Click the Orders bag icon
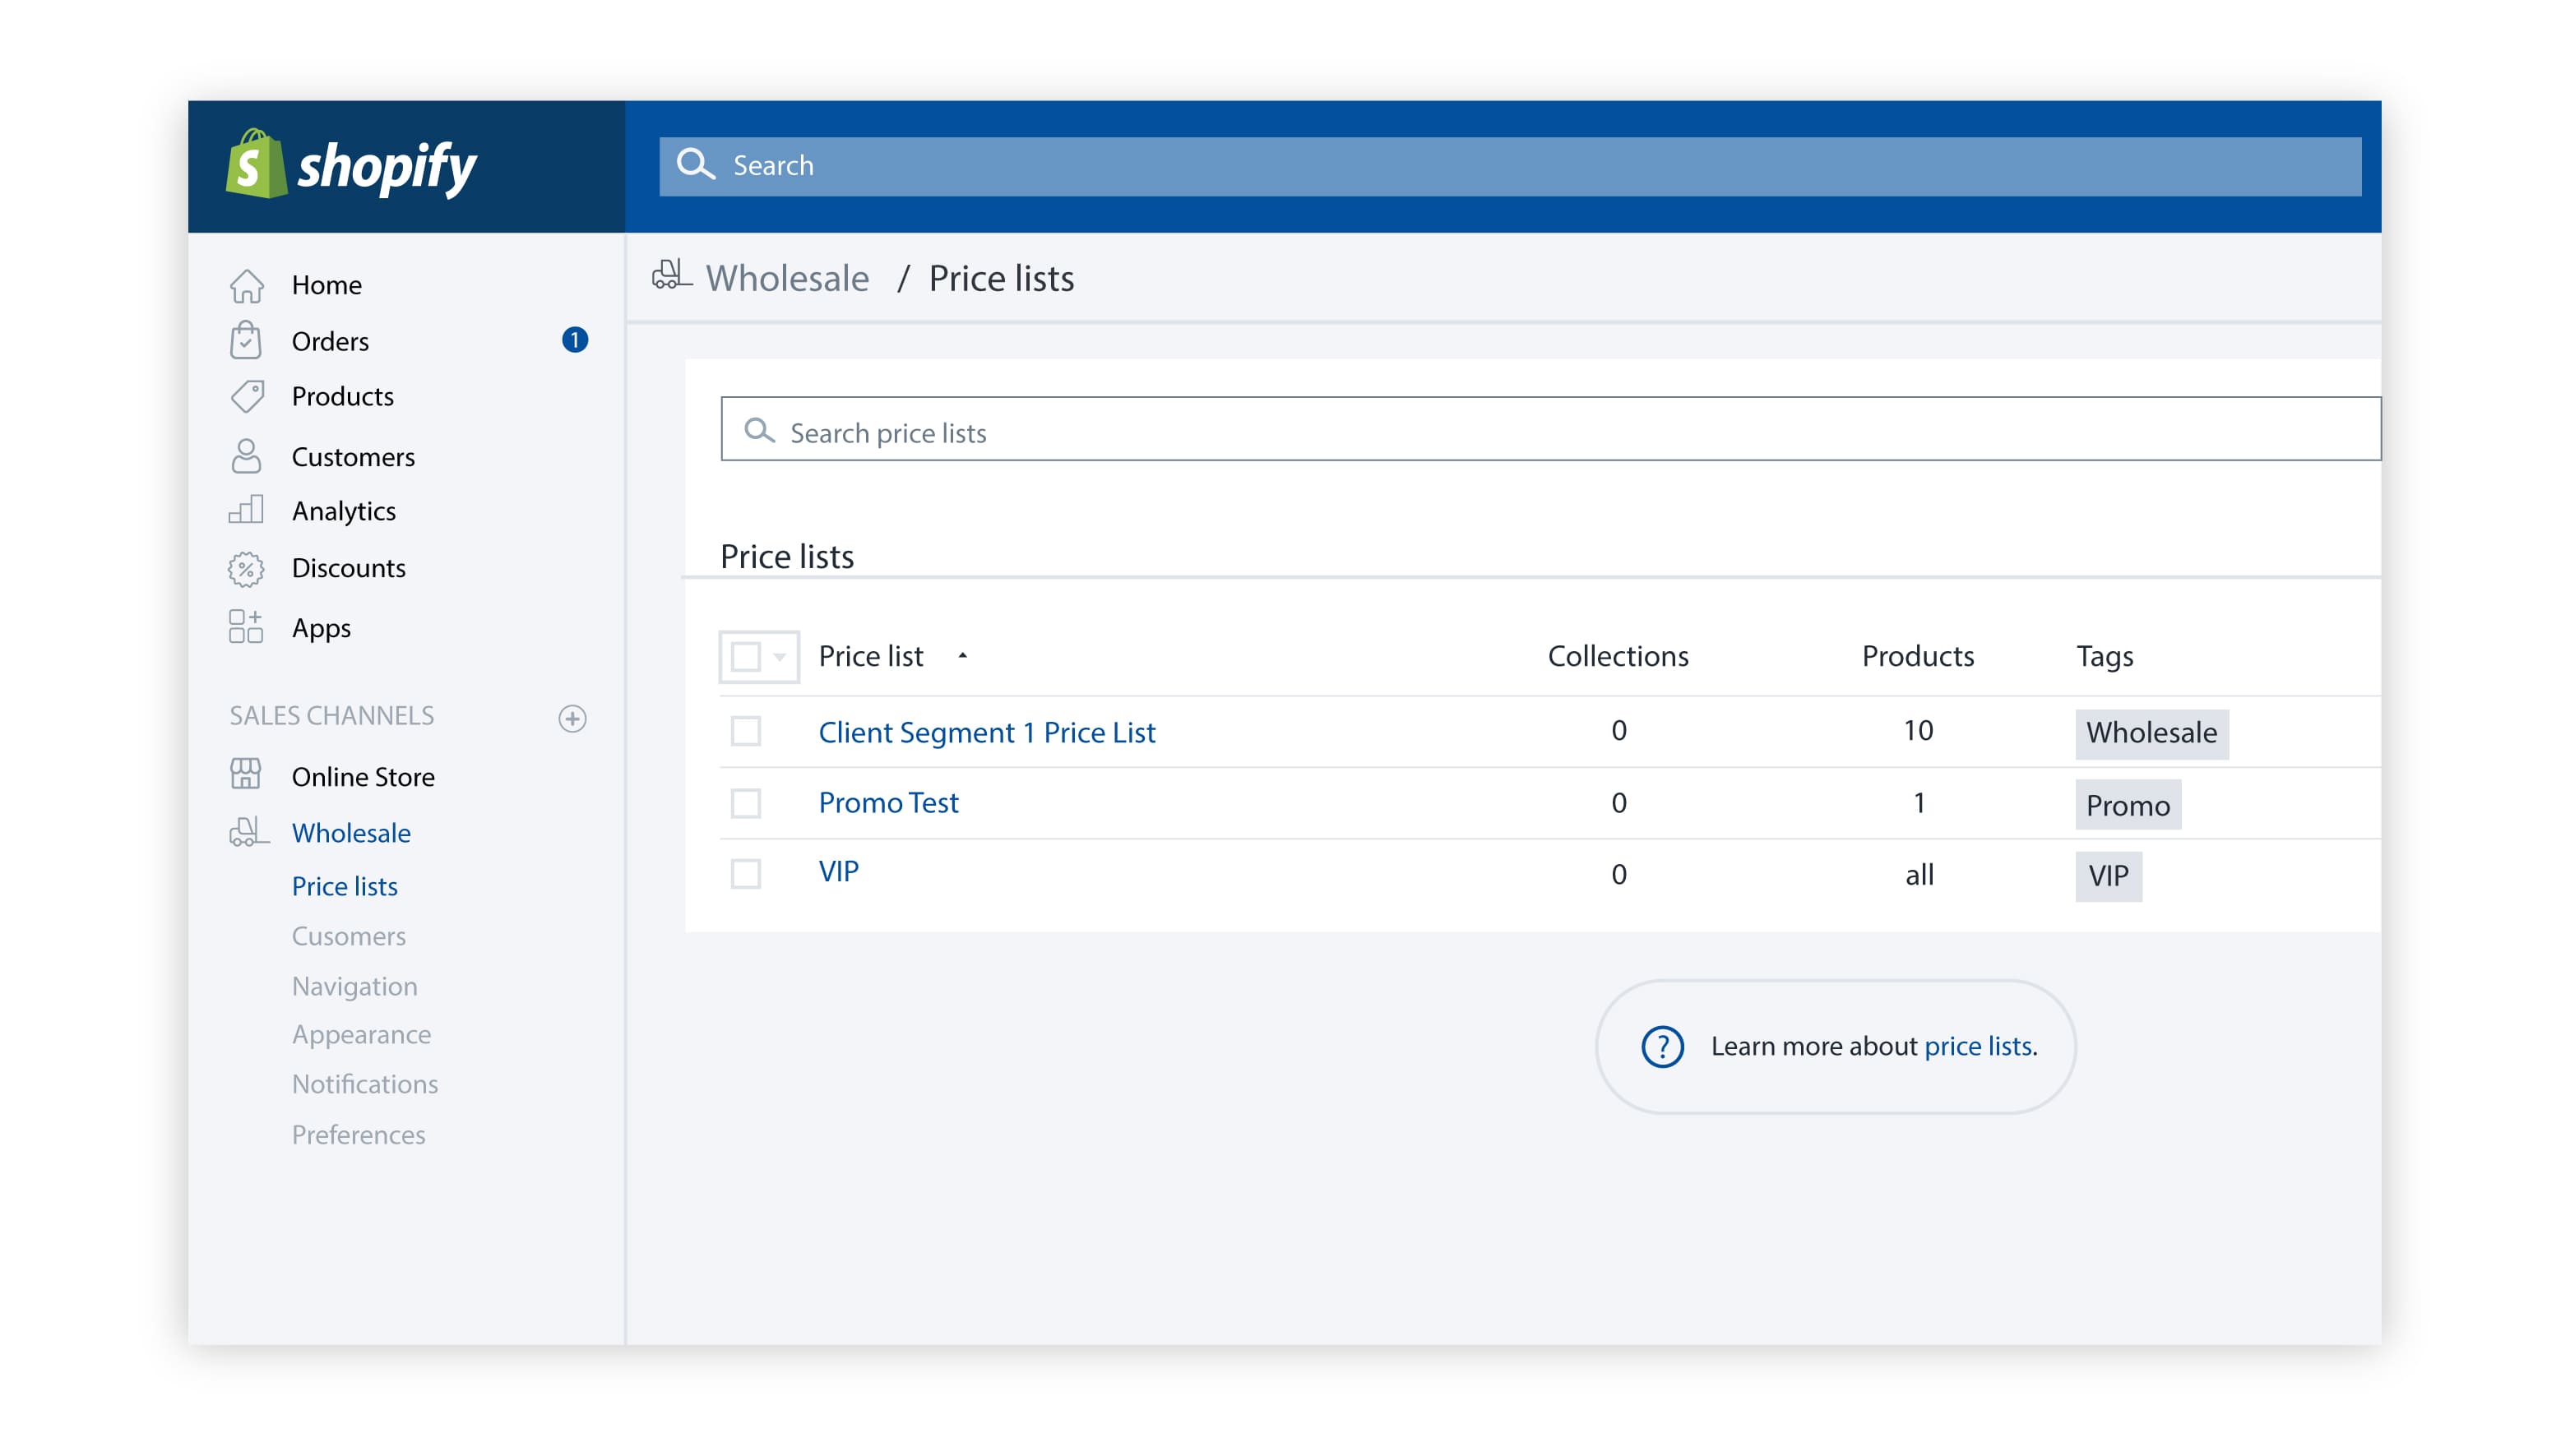 pyautogui.click(x=246, y=341)
